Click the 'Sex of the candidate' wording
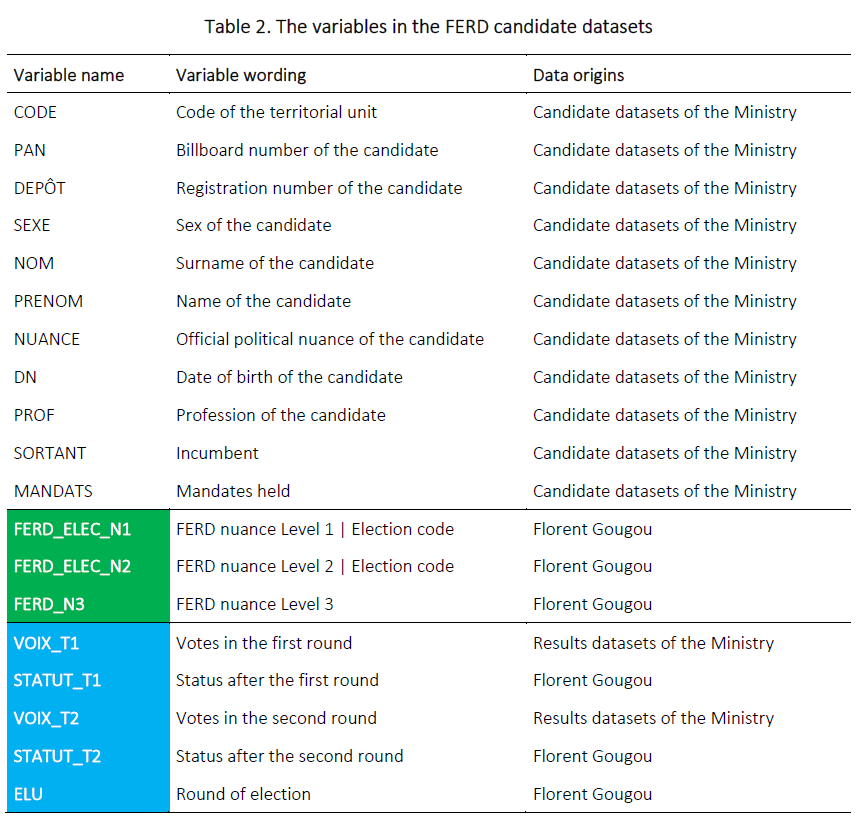The height and width of the screenshot is (820, 865). tap(253, 225)
